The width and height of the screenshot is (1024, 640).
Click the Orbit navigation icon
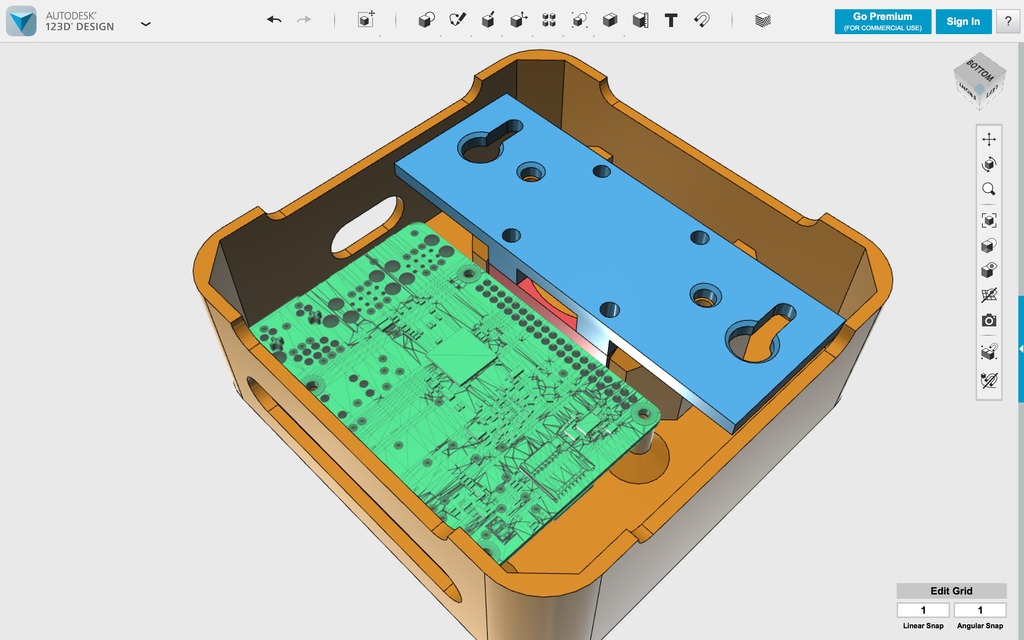[x=988, y=163]
